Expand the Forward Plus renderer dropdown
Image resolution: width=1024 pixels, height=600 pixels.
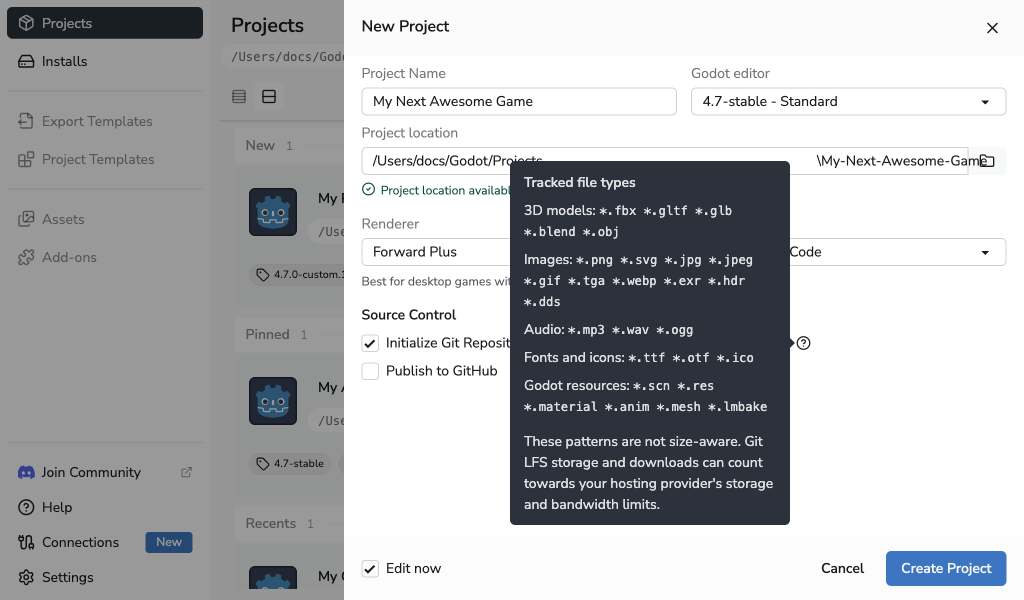tap(436, 252)
